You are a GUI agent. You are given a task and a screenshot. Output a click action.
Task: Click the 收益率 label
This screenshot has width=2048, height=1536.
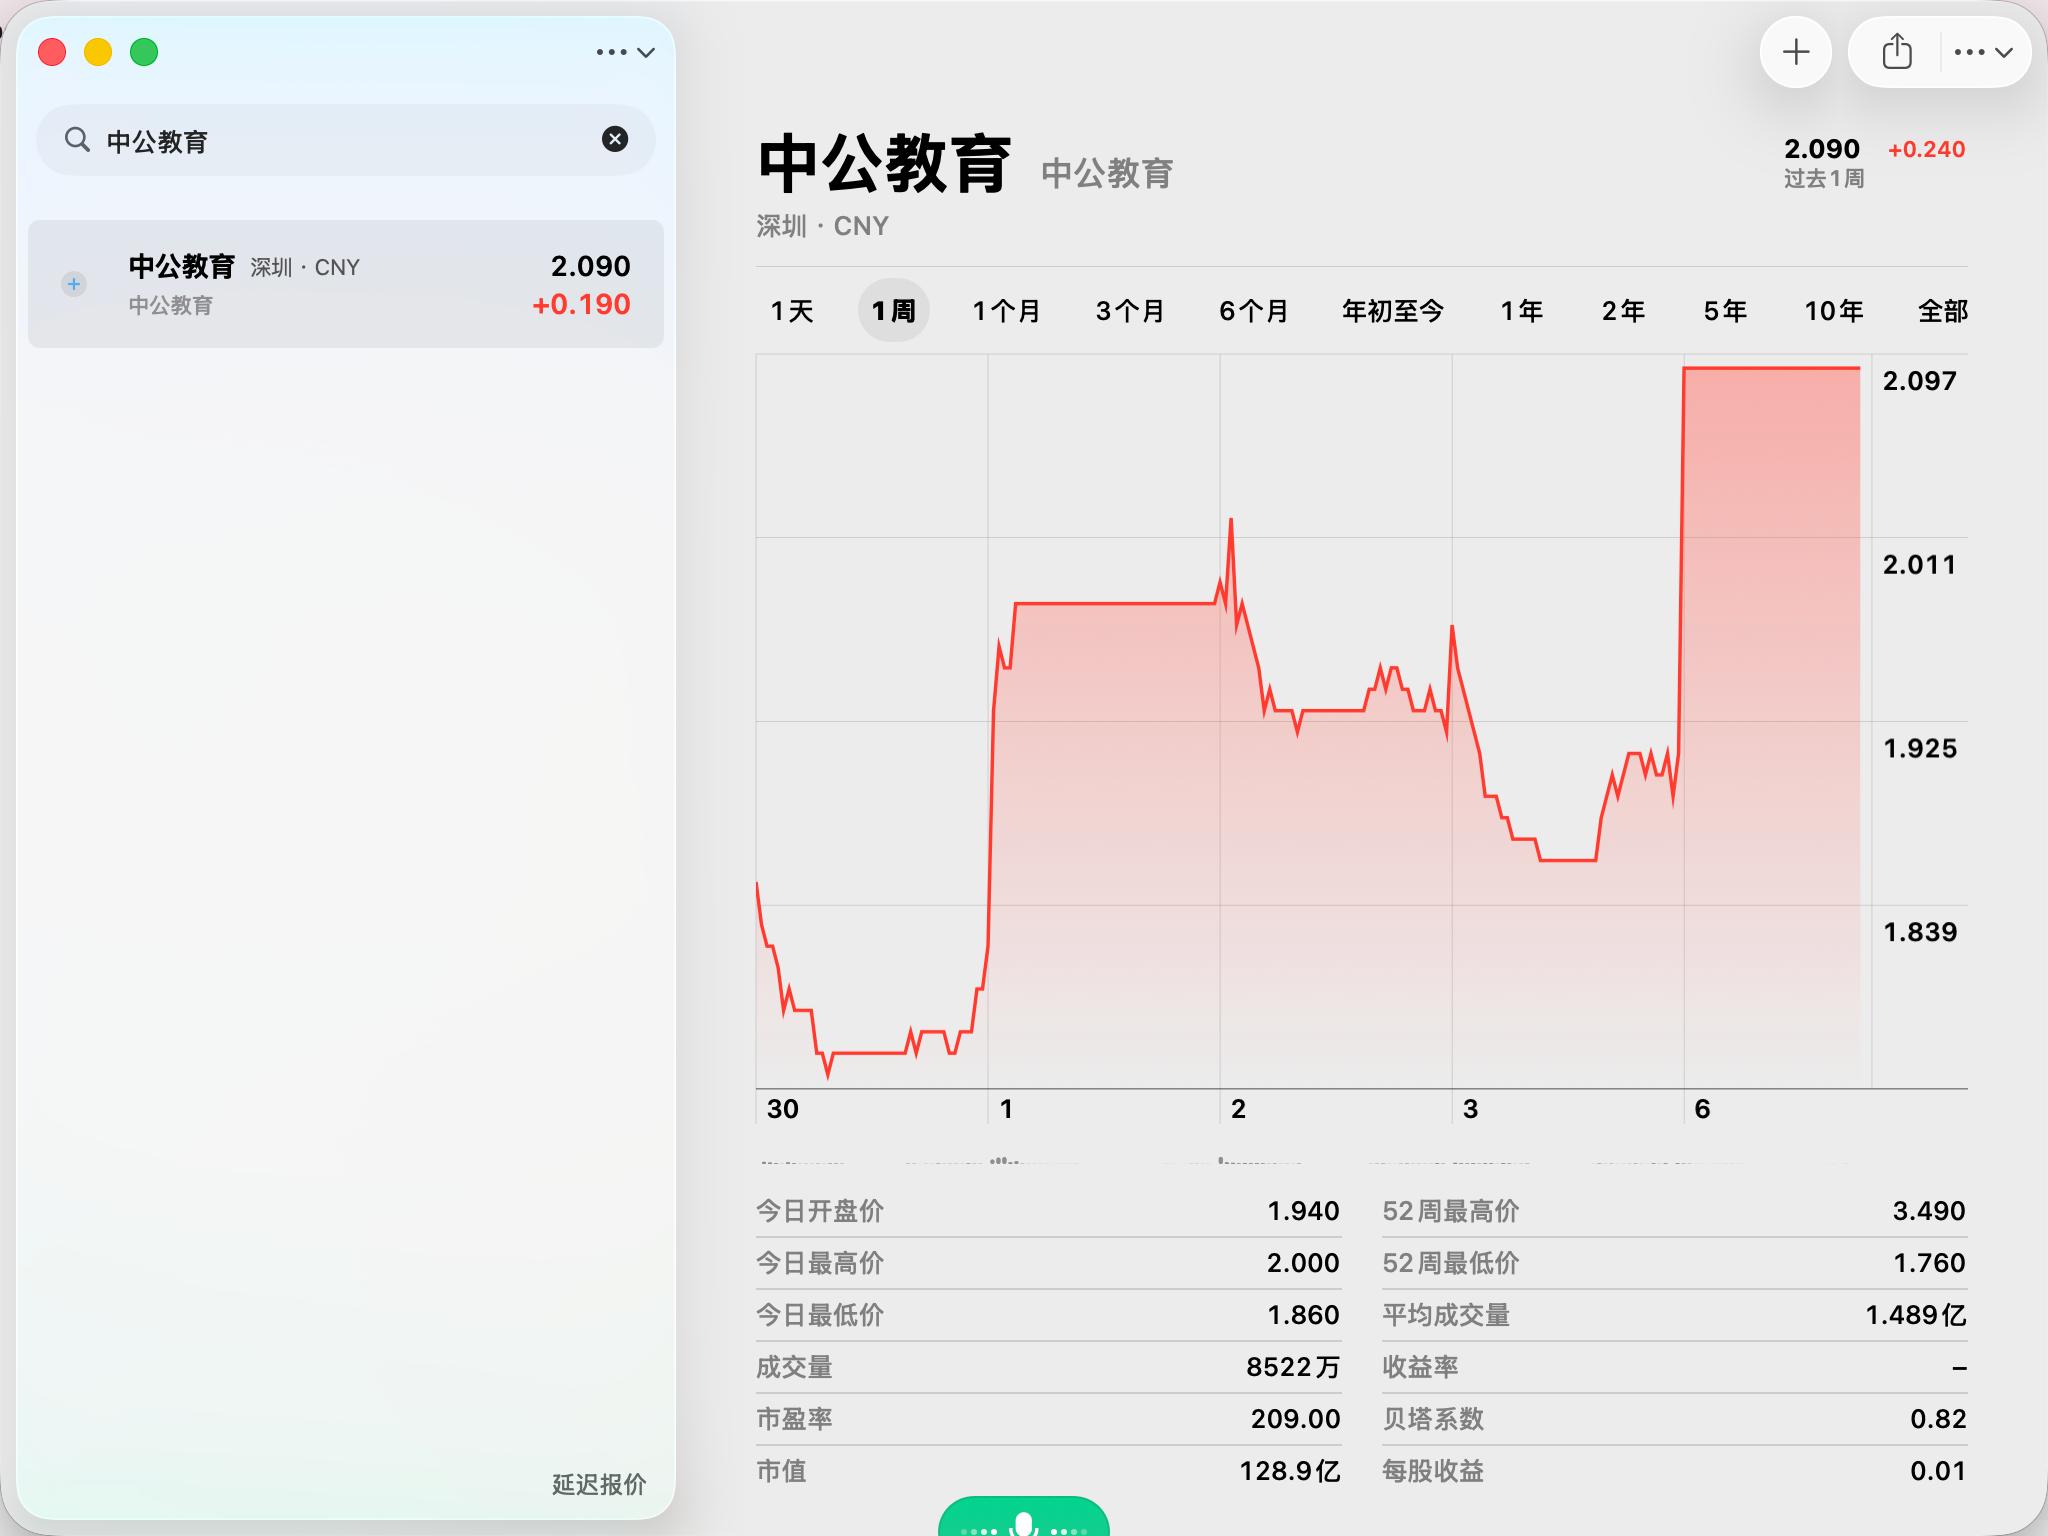tap(1420, 1367)
